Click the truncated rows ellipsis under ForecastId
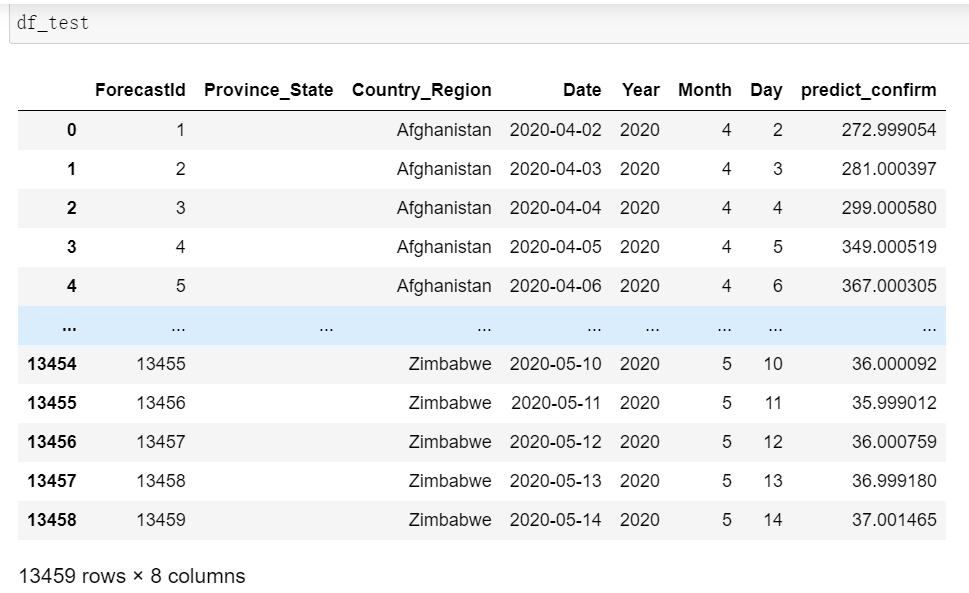This screenshot has width=969, height=593. (177, 326)
